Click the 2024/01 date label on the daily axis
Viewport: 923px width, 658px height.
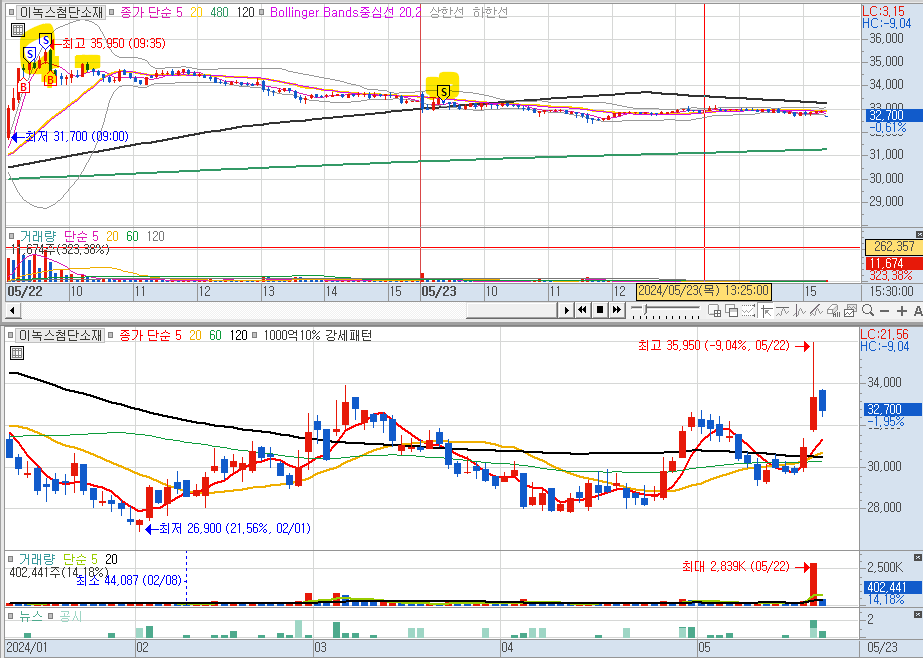pyautogui.click(x=27, y=647)
